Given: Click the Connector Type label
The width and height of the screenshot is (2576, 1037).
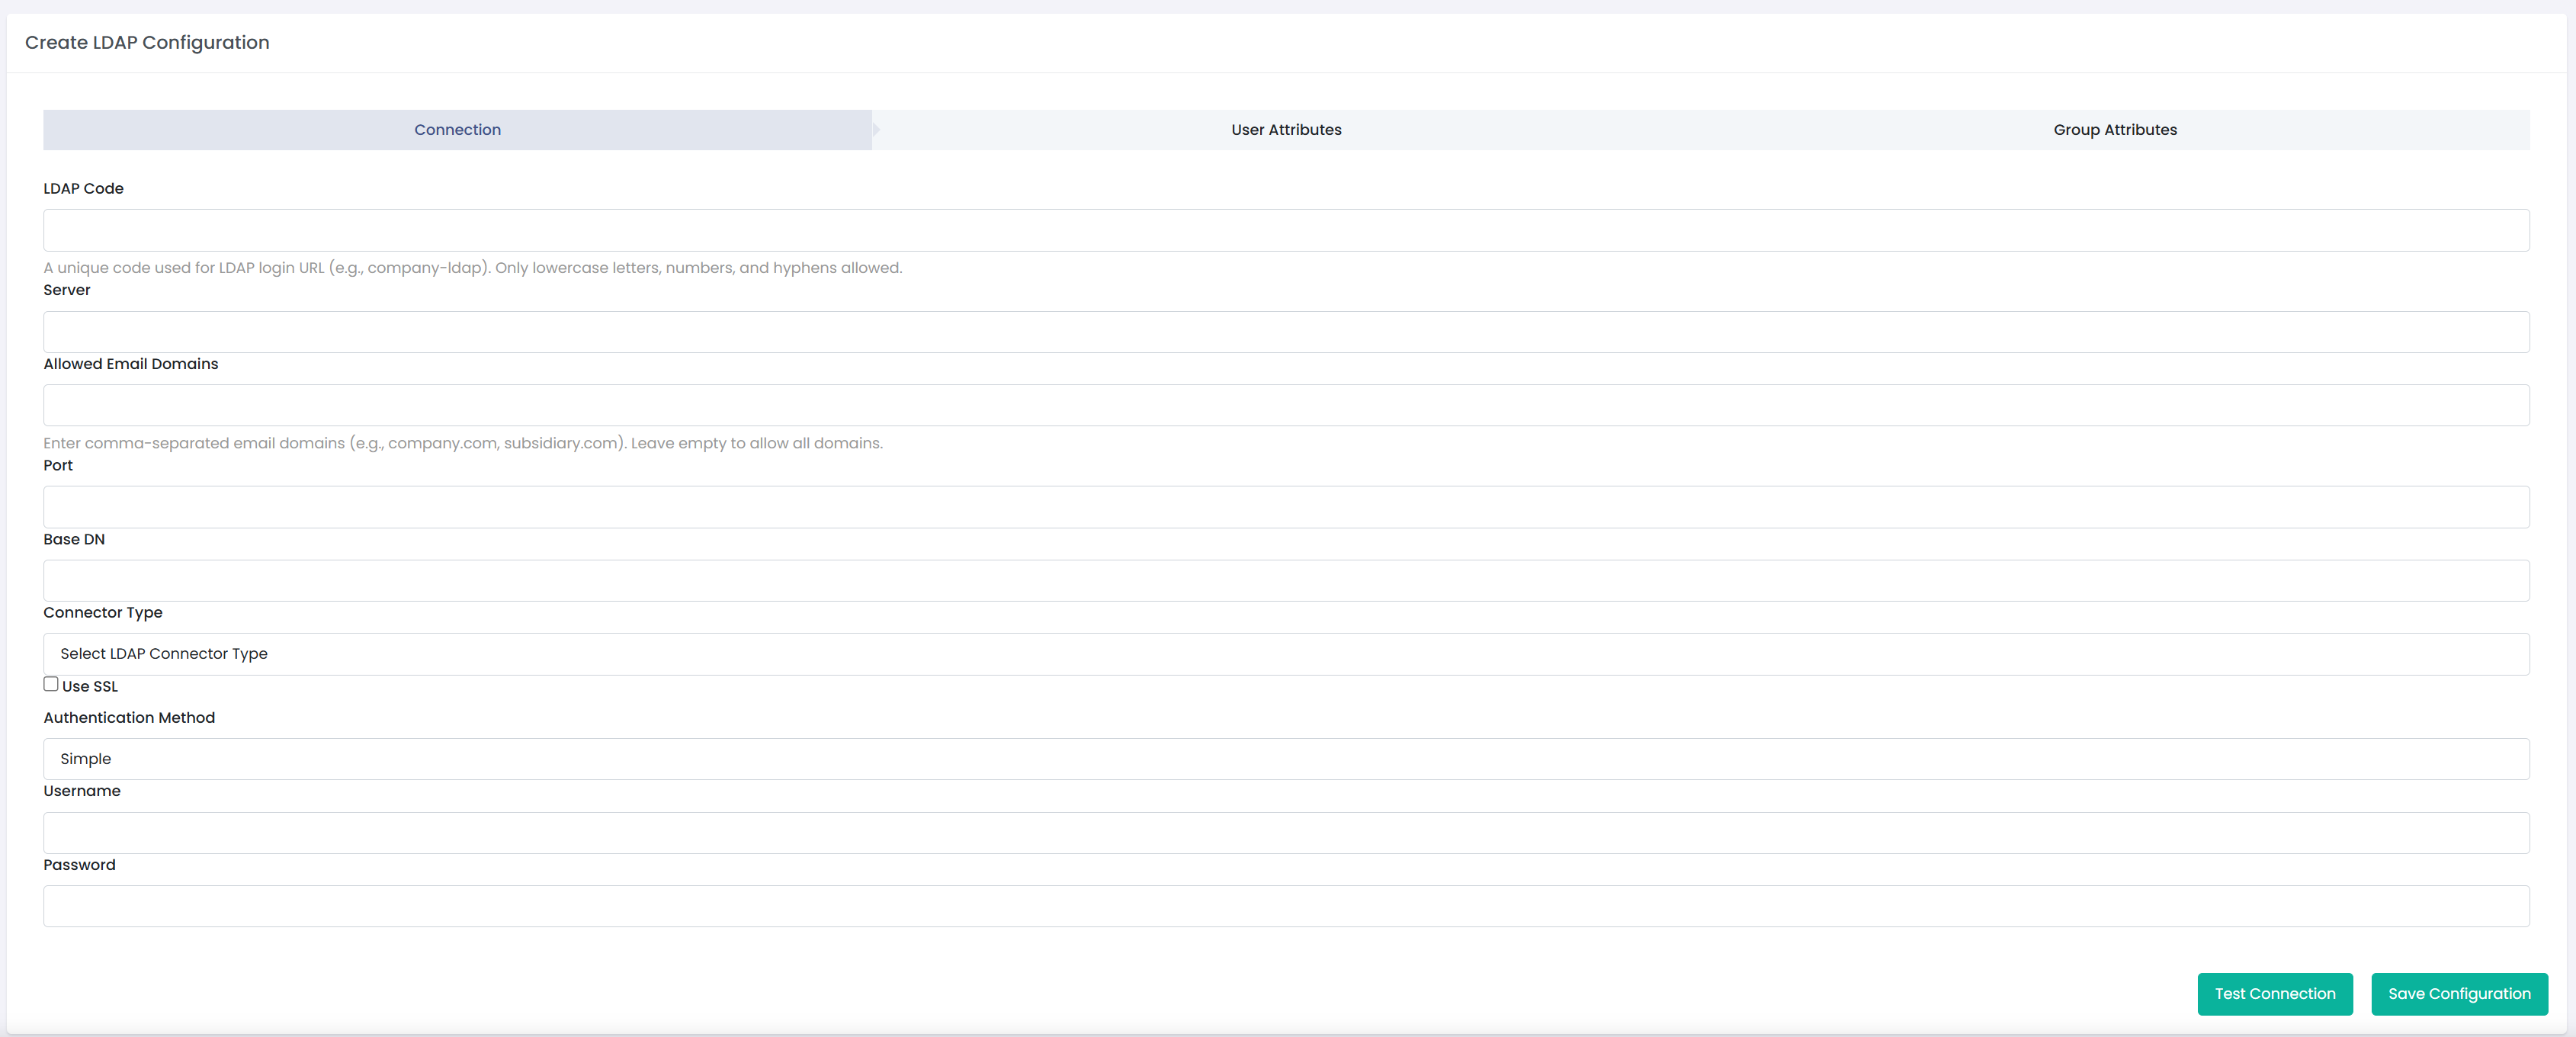Looking at the screenshot, I should pos(102,612).
